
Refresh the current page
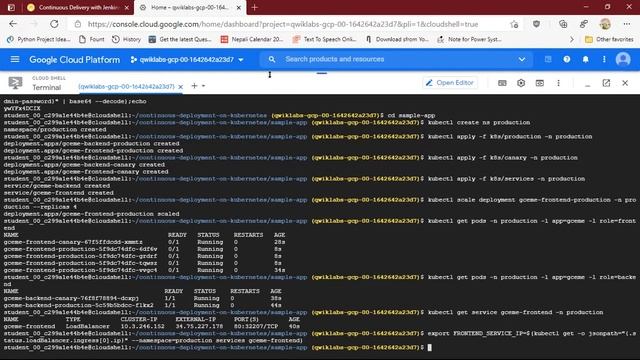[54, 24]
